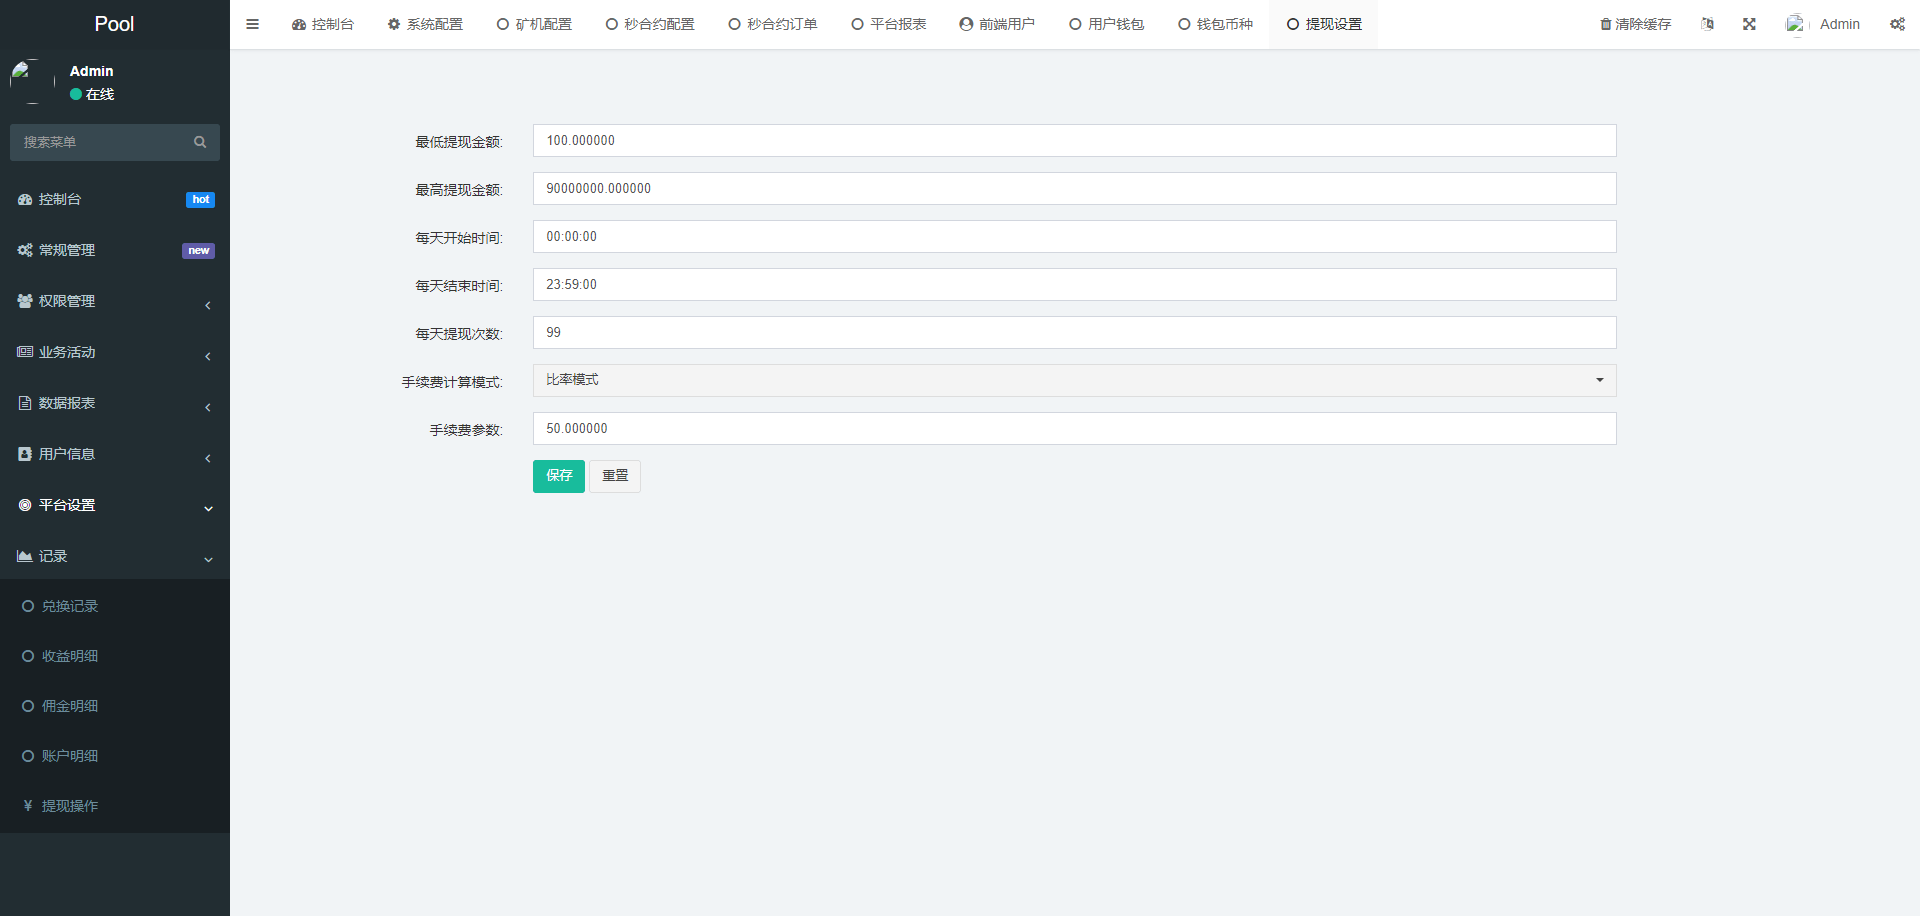This screenshot has width=1920, height=916.
Task: Click the 每天提现次数 input field
Action: 1074,332
